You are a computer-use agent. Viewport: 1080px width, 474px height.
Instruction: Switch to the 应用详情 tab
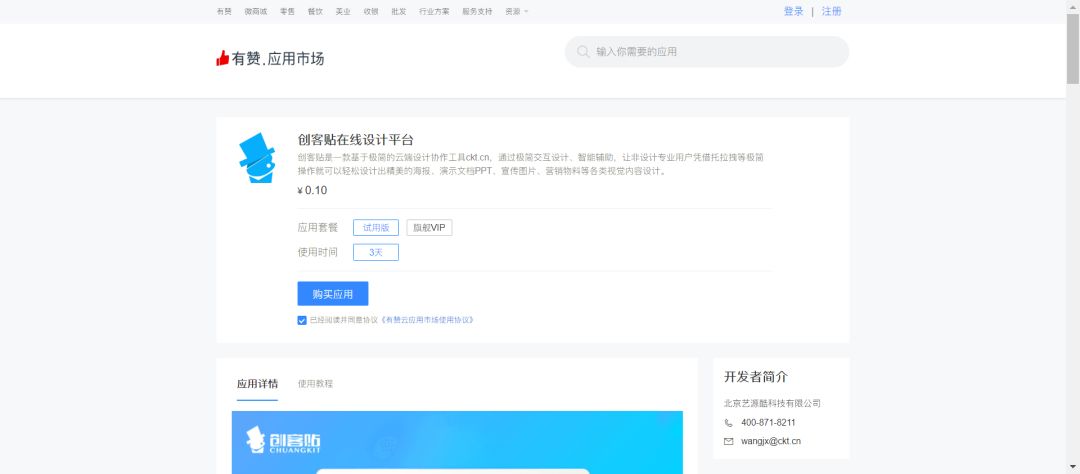point(258,384)
